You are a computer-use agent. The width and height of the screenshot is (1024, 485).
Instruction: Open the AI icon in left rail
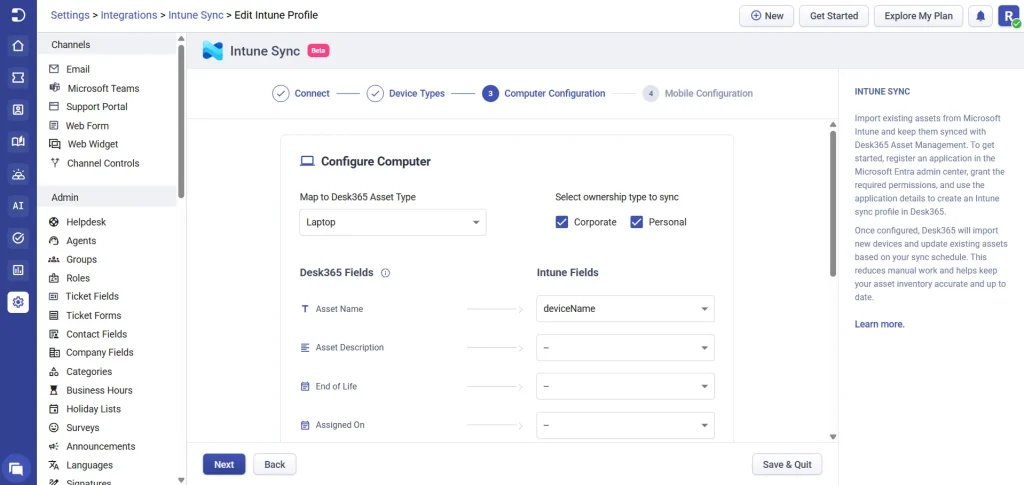coord(18,206)
